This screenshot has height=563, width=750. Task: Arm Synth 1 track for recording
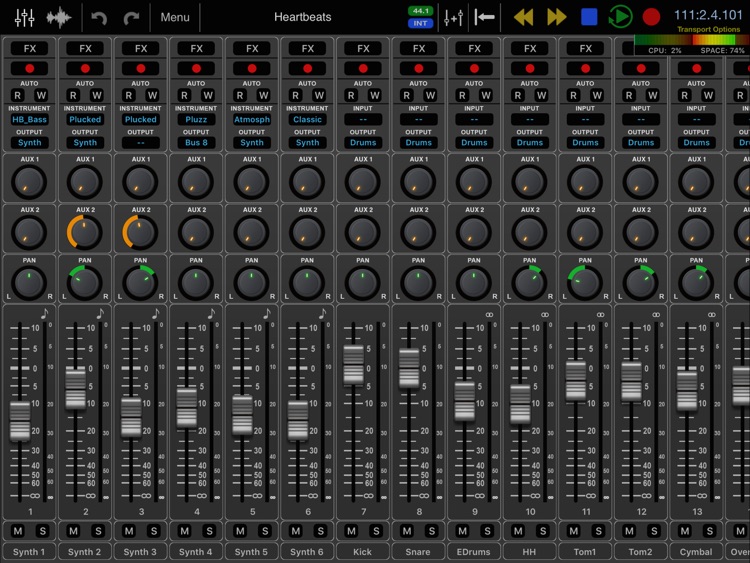tap(30, 68)
